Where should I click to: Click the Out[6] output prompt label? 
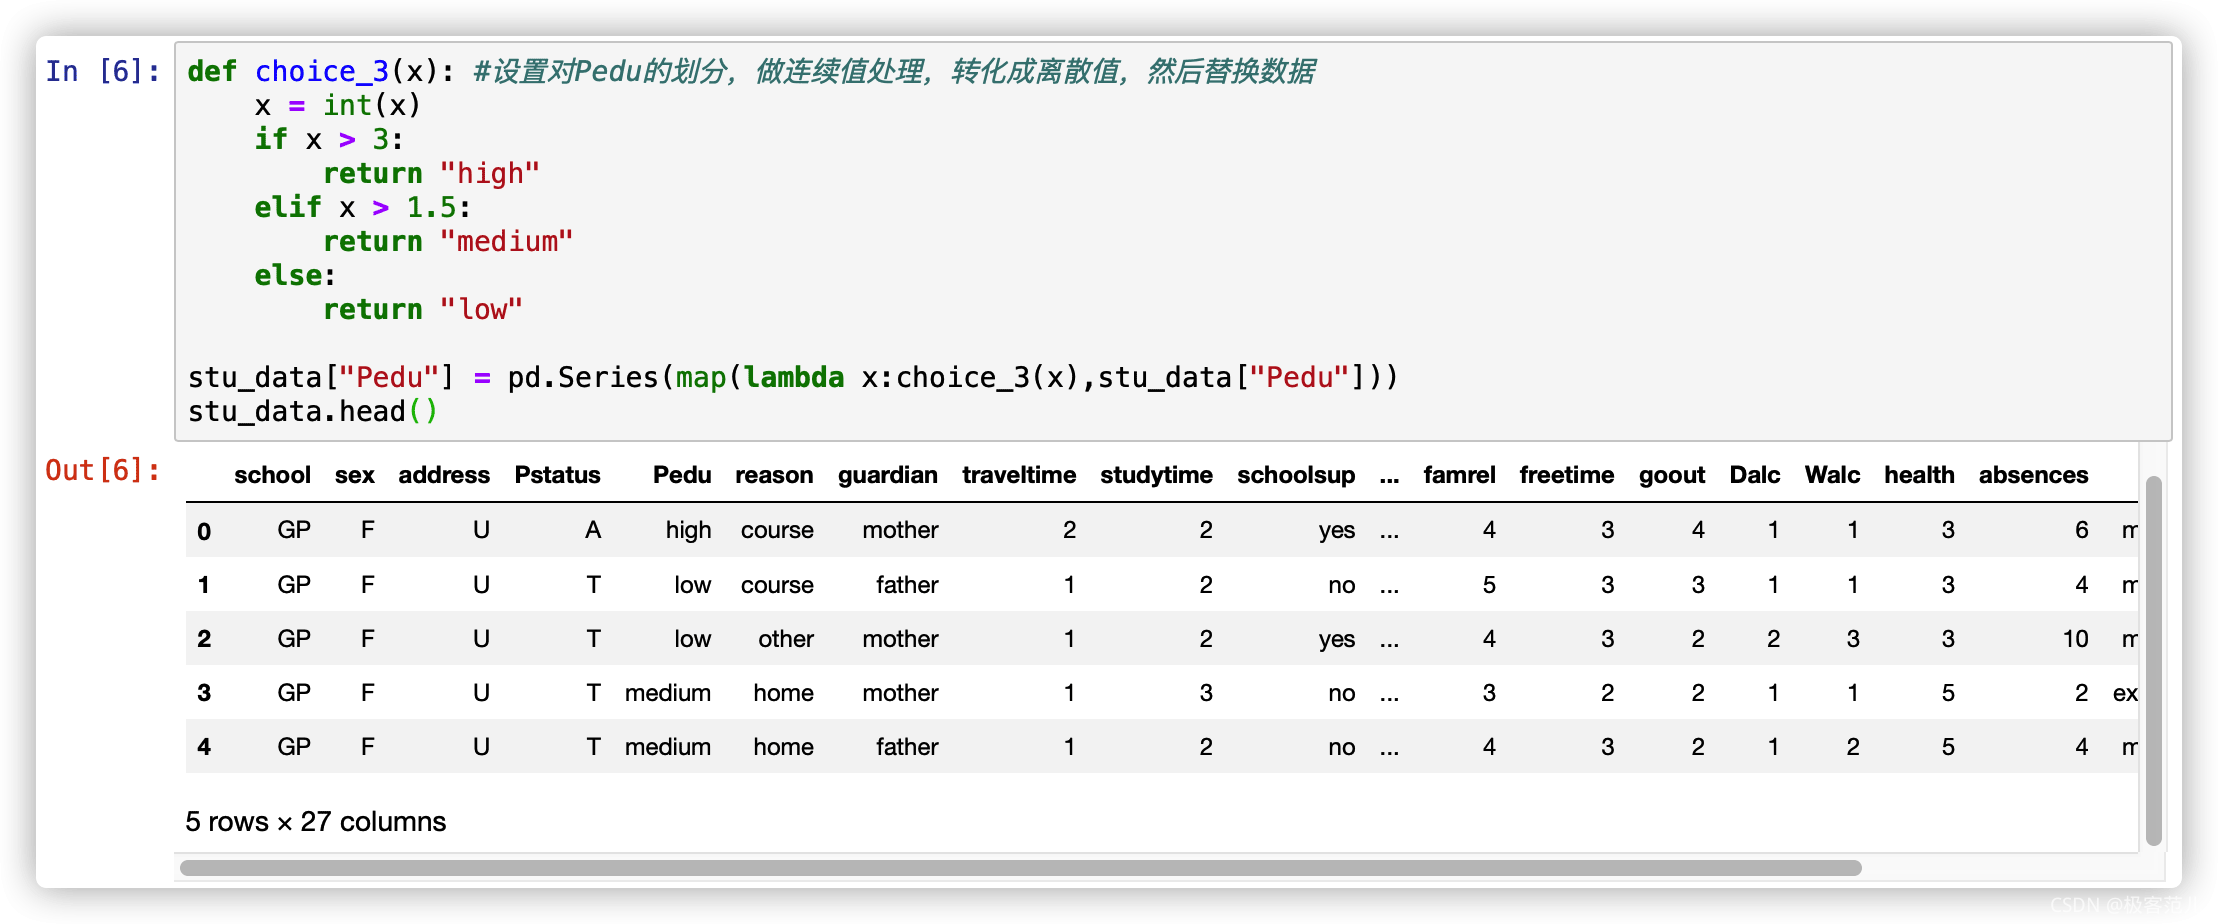(102, 470)
